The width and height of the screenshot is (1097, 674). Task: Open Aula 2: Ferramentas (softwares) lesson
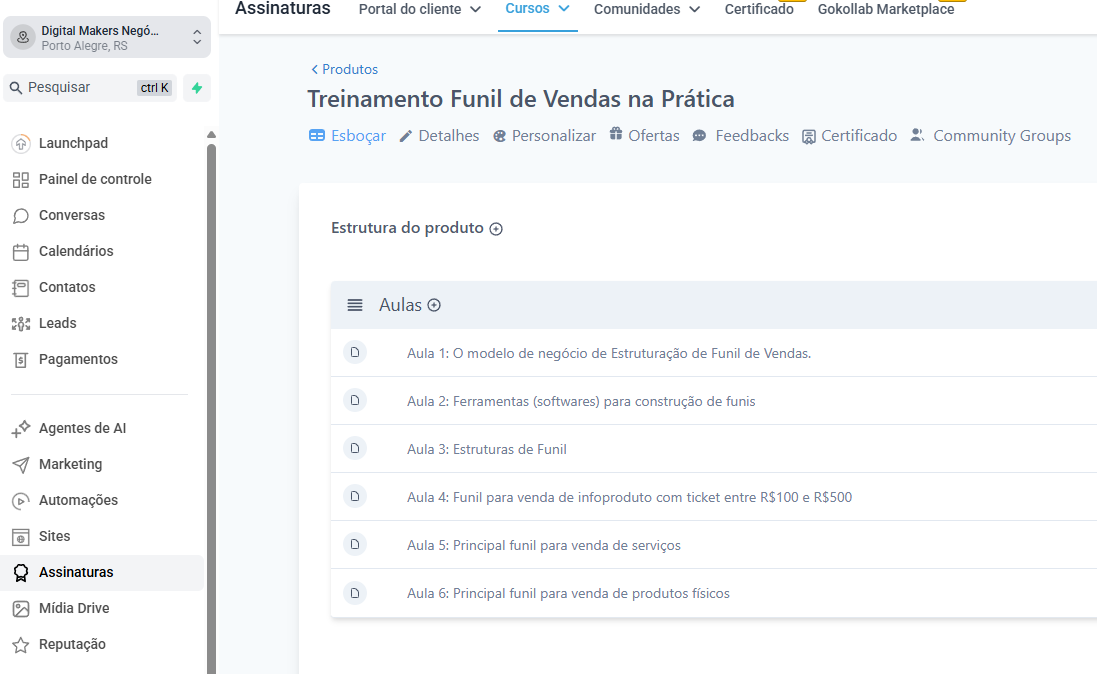coord(581,402)
